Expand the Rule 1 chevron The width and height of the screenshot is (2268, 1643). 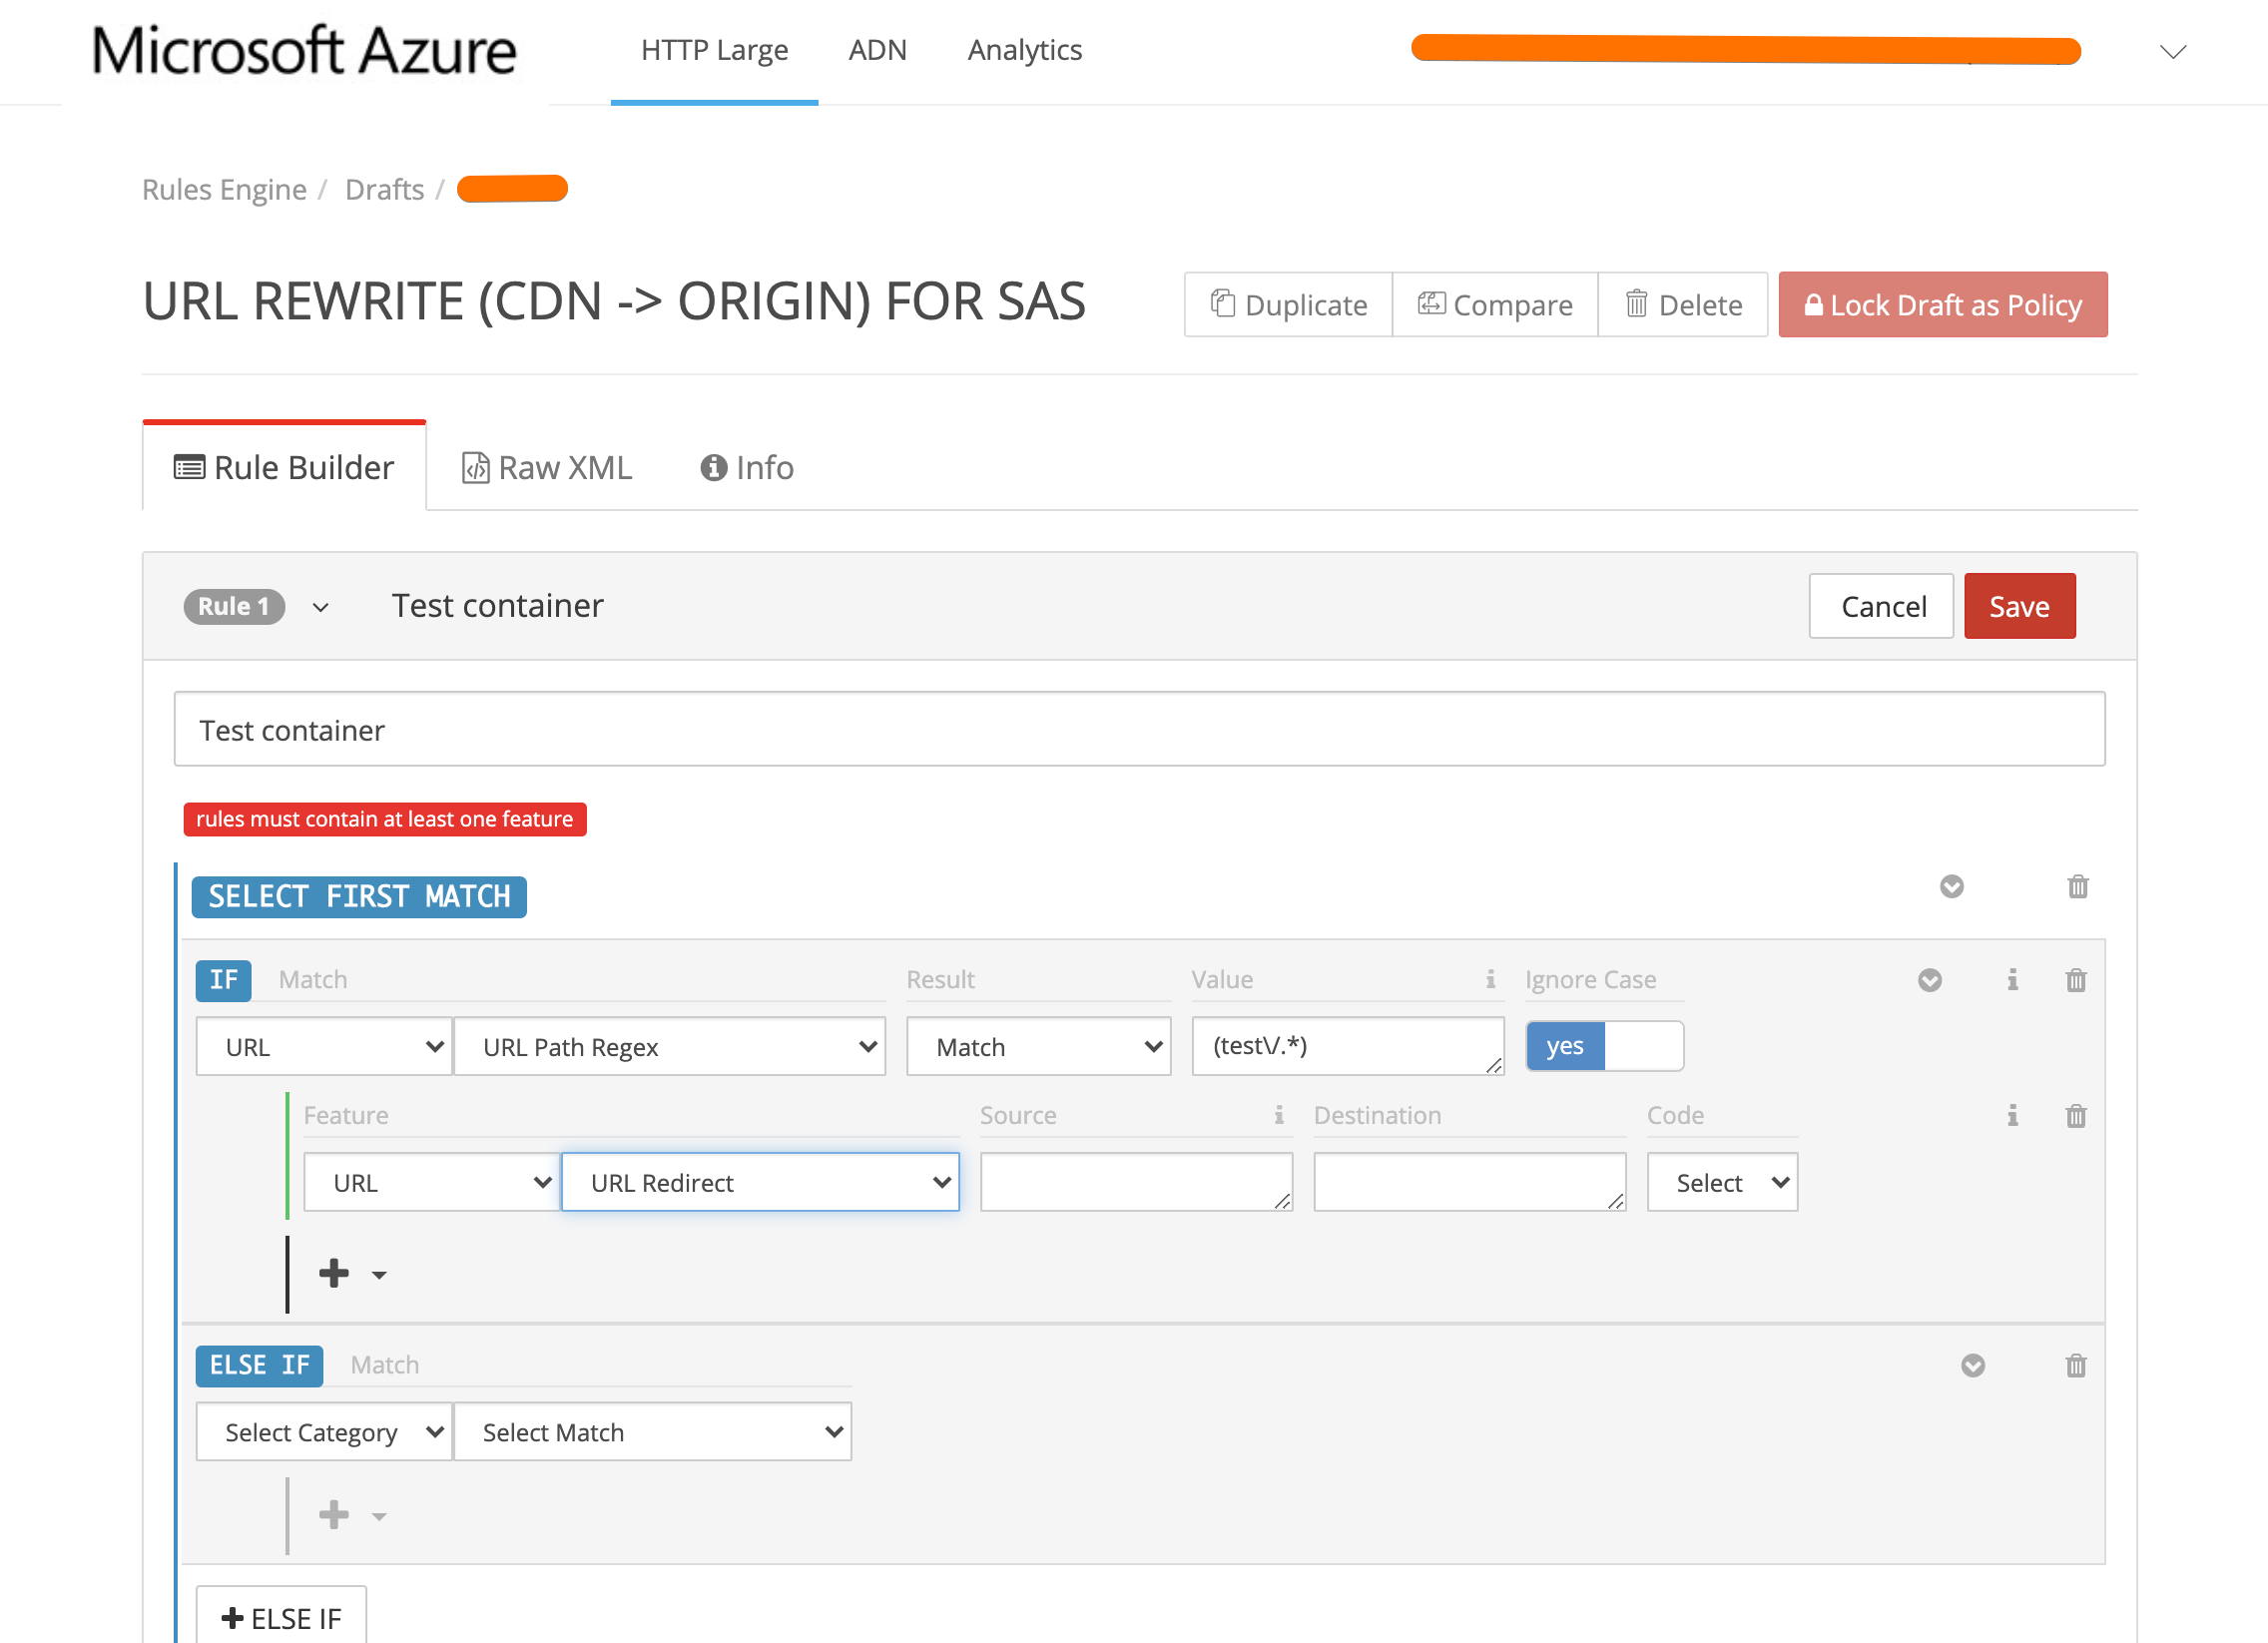pos(321,606)
